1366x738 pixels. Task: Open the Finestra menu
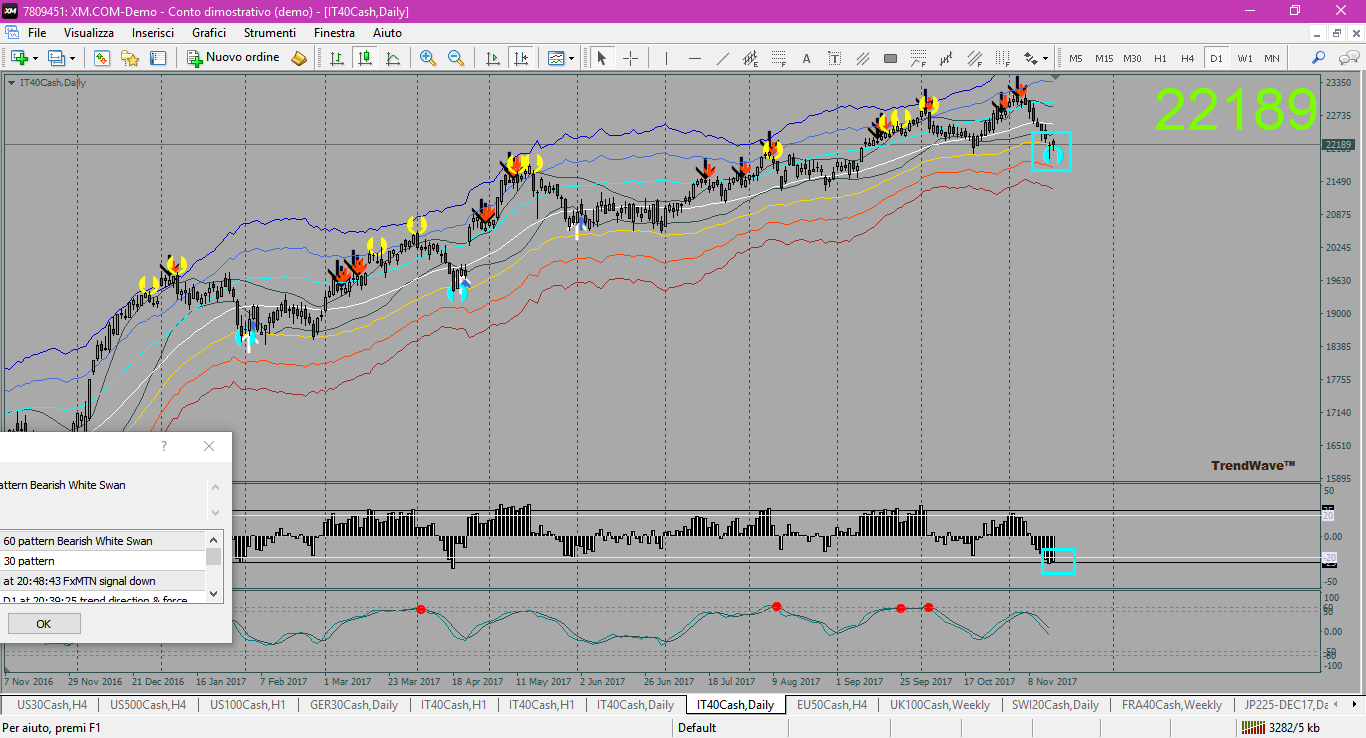coord(334,33)
